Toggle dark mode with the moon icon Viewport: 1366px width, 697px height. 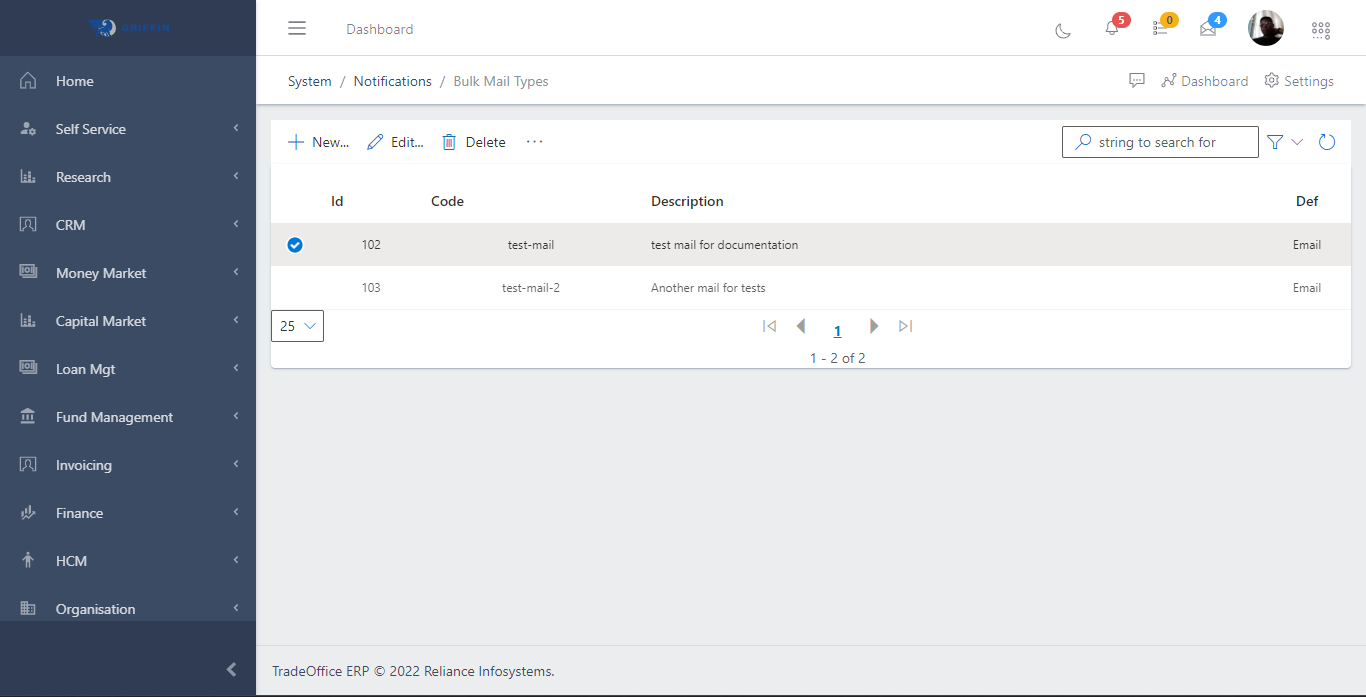coord(1063,30)
